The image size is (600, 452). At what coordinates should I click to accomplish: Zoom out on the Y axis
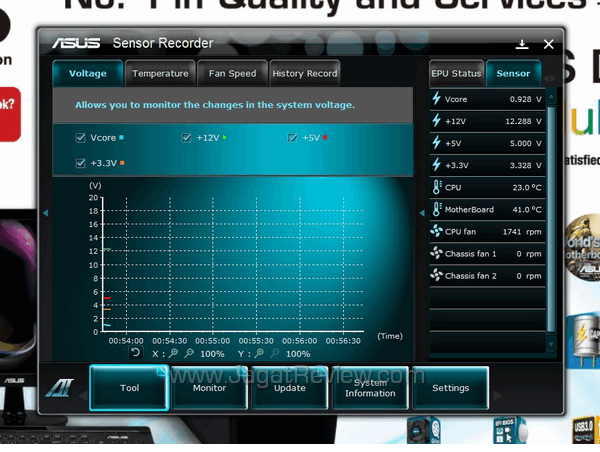click(274, 353)
